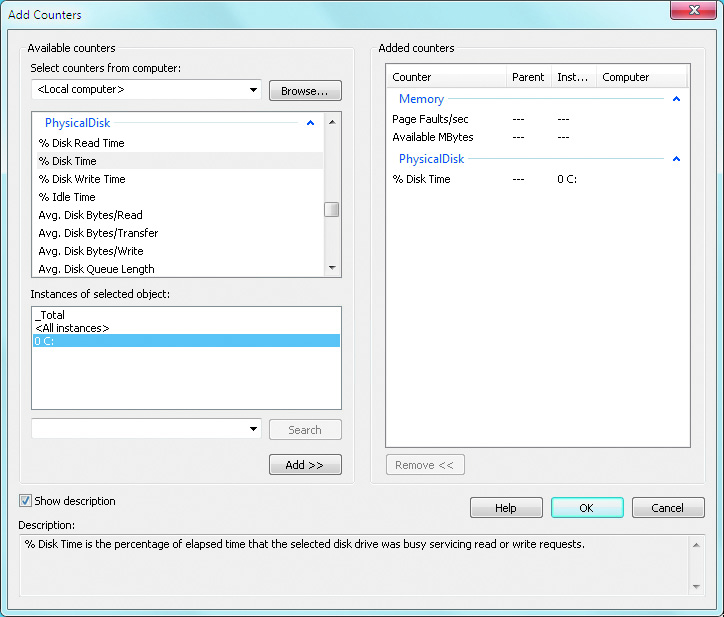Select the _Total instance
The height and width of the screenshot is (617, 724).
tap(187, 315)
